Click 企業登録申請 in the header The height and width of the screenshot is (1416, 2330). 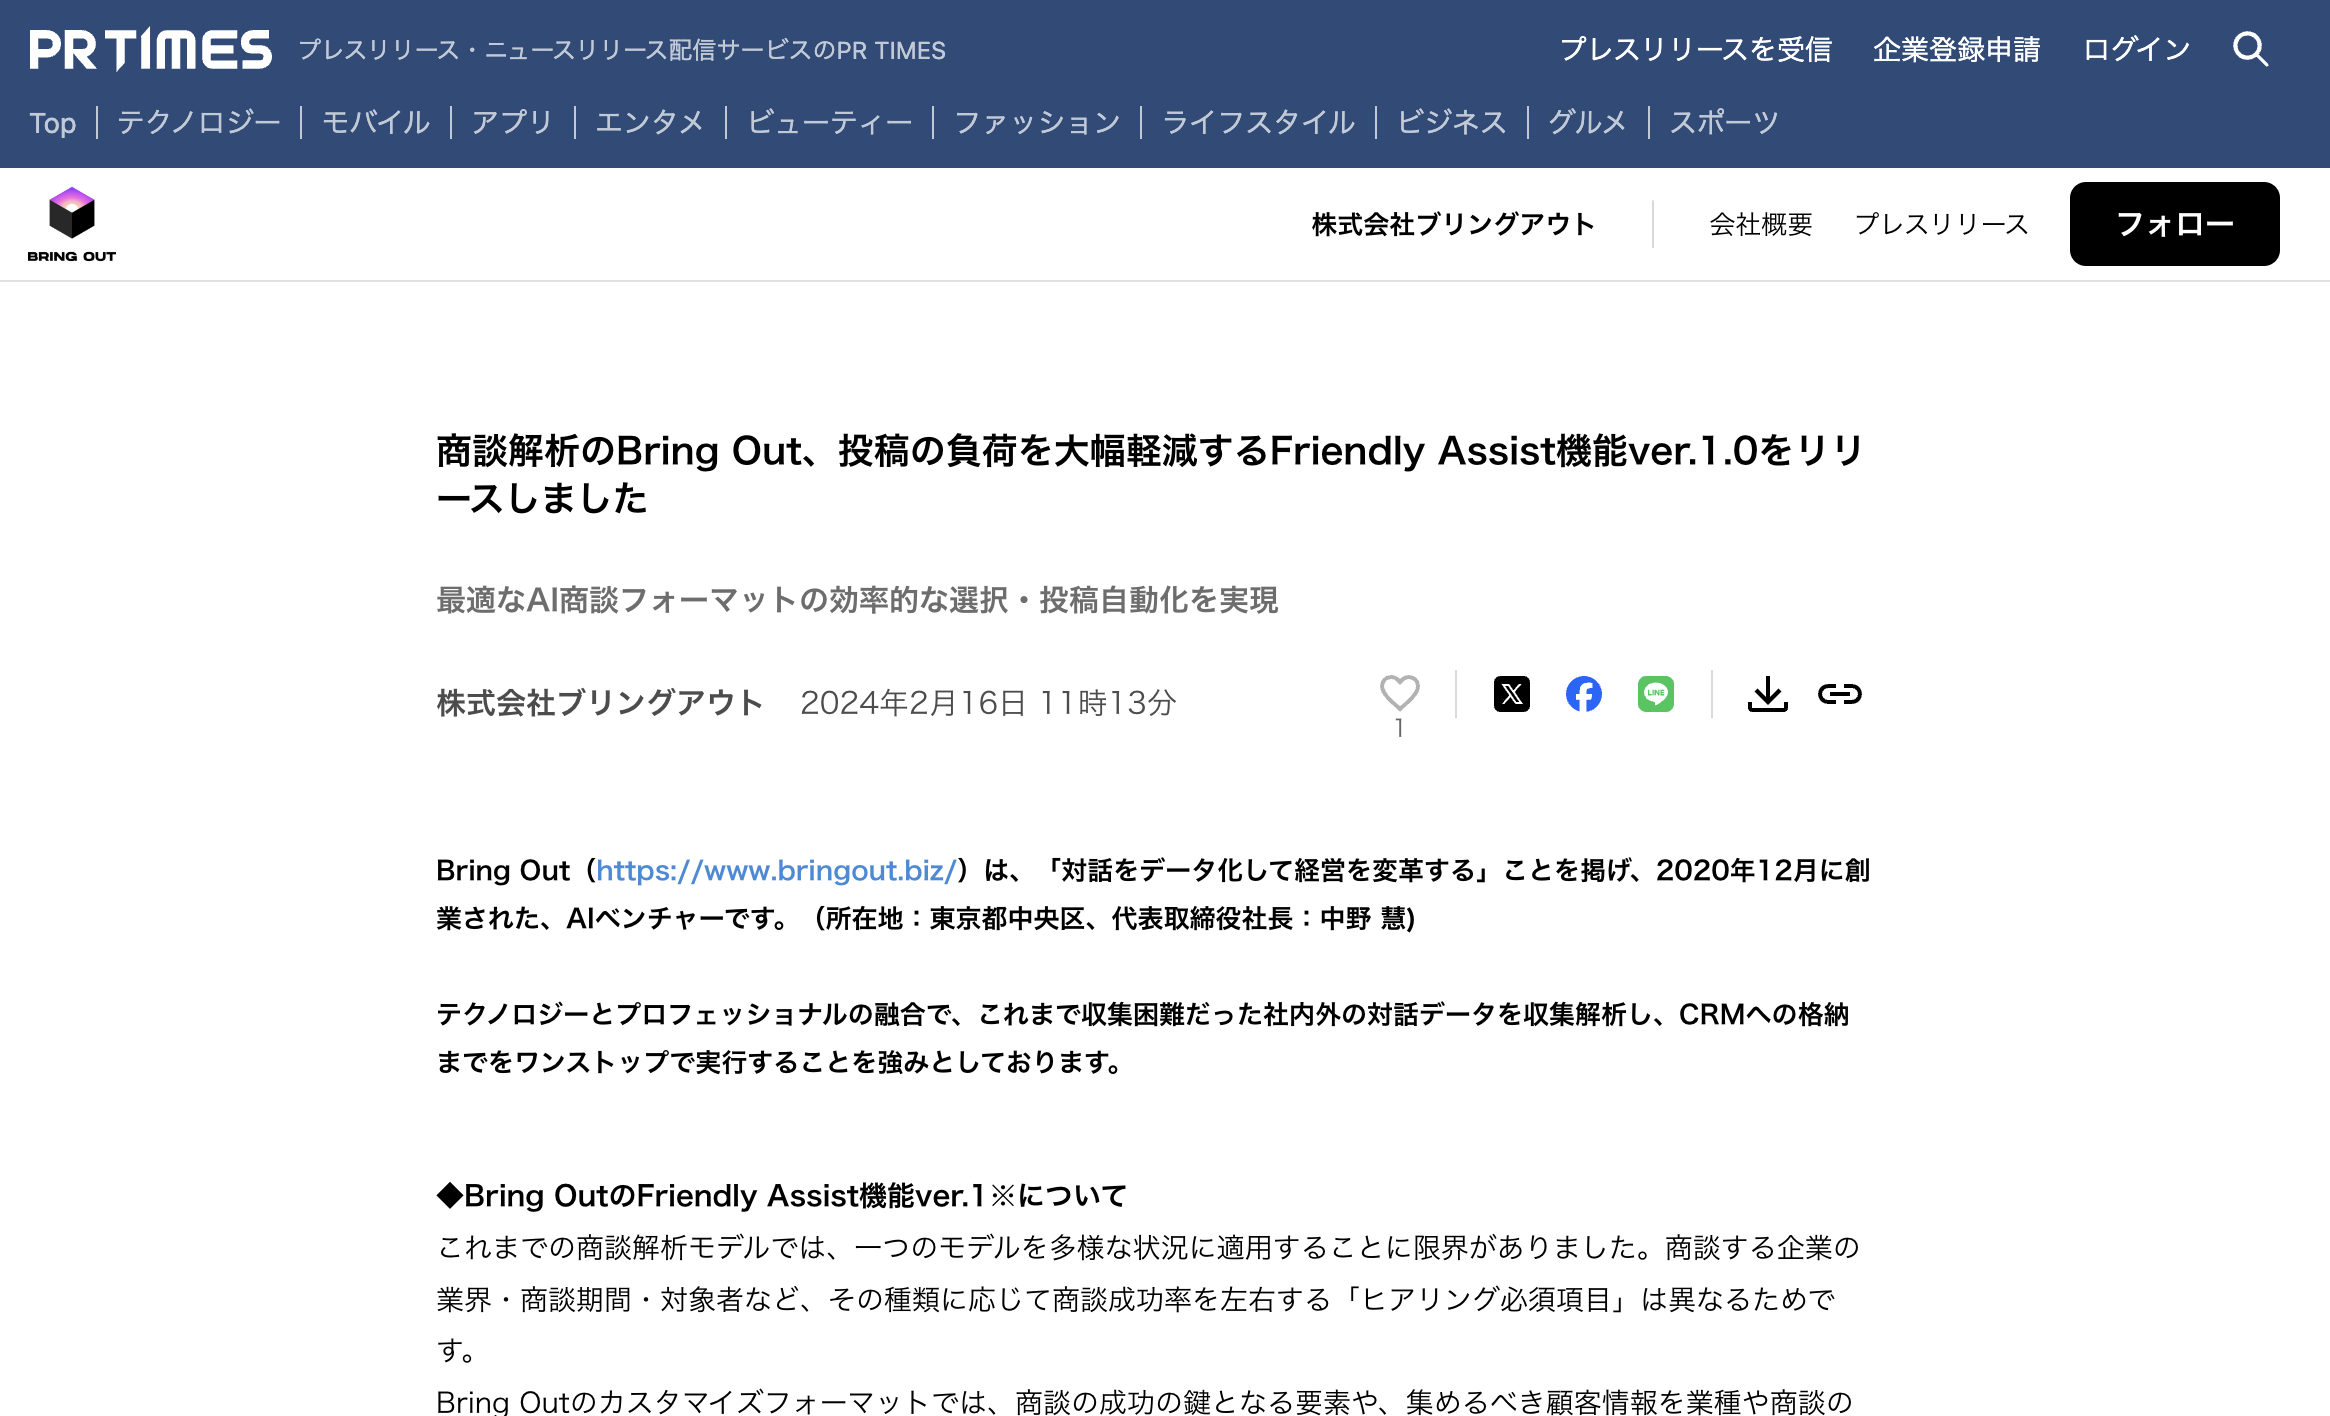click(1957, 49)
